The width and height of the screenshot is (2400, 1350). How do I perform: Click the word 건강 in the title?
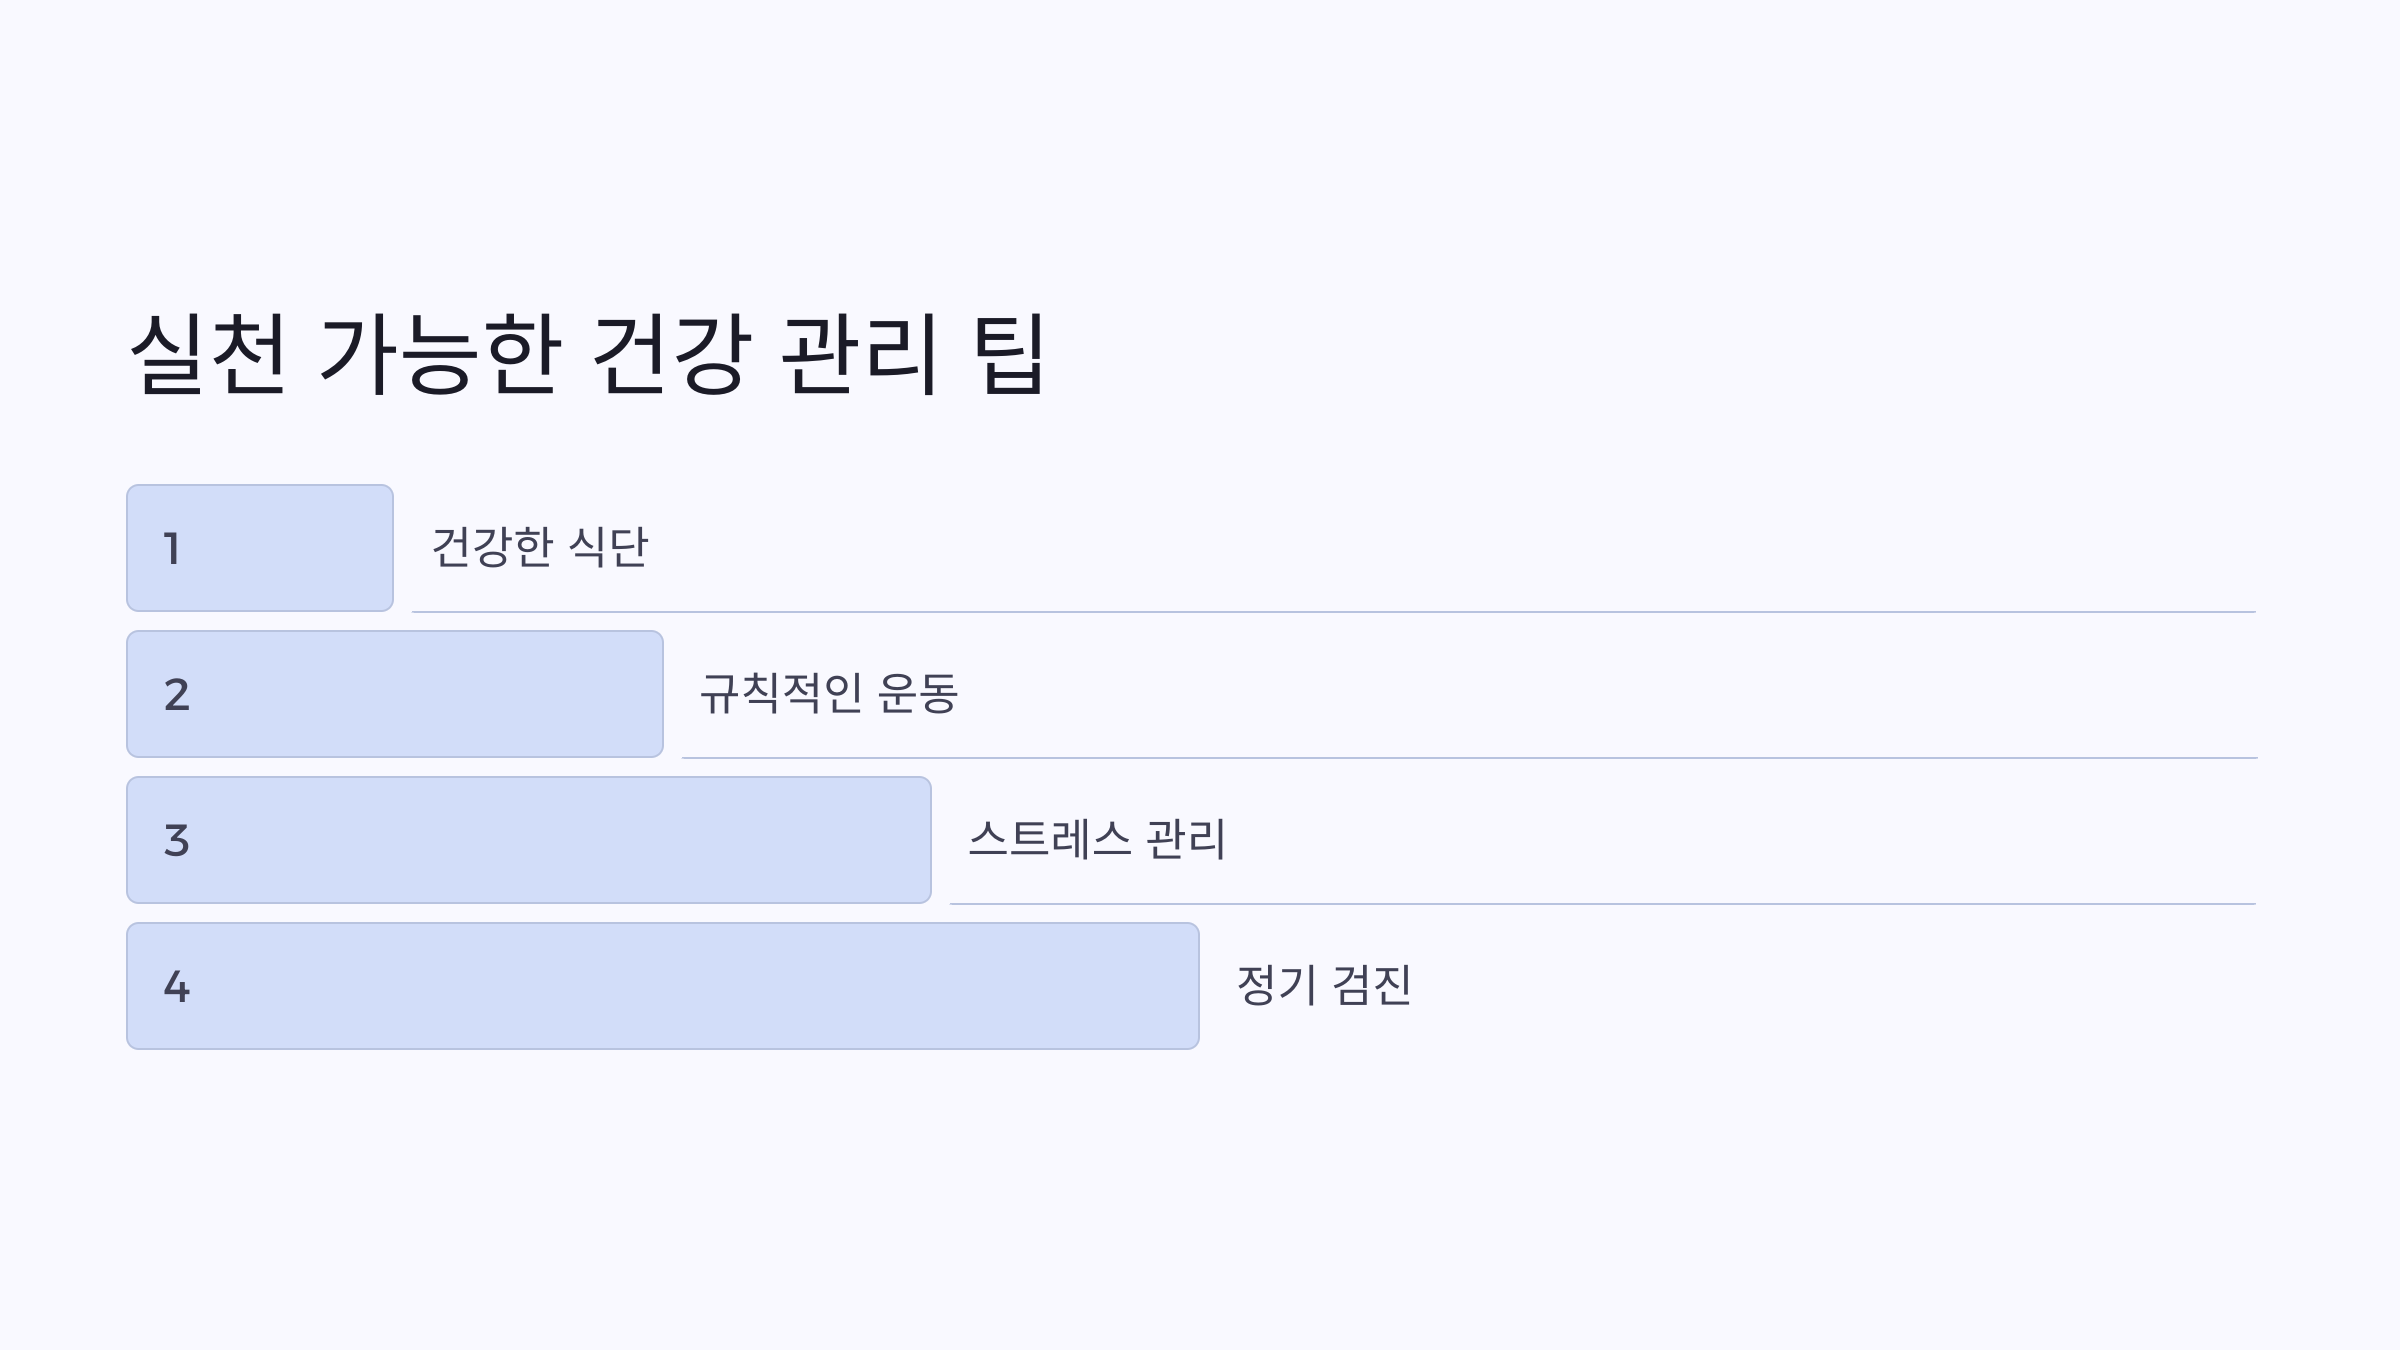[x=670, y=354]
